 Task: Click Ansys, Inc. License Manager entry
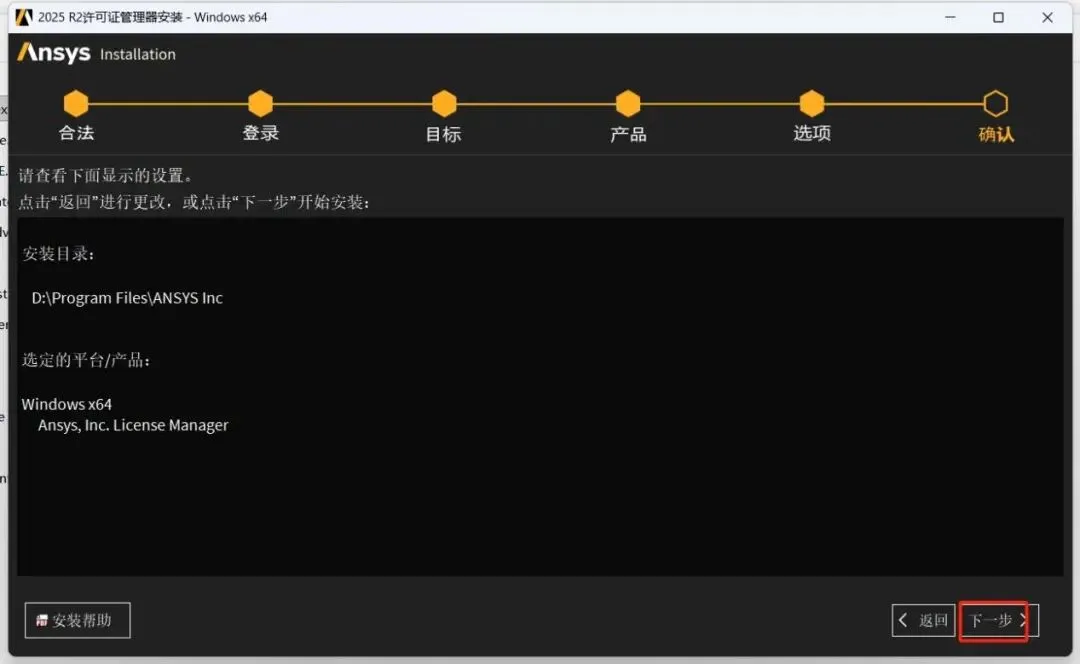click(133, 426)
